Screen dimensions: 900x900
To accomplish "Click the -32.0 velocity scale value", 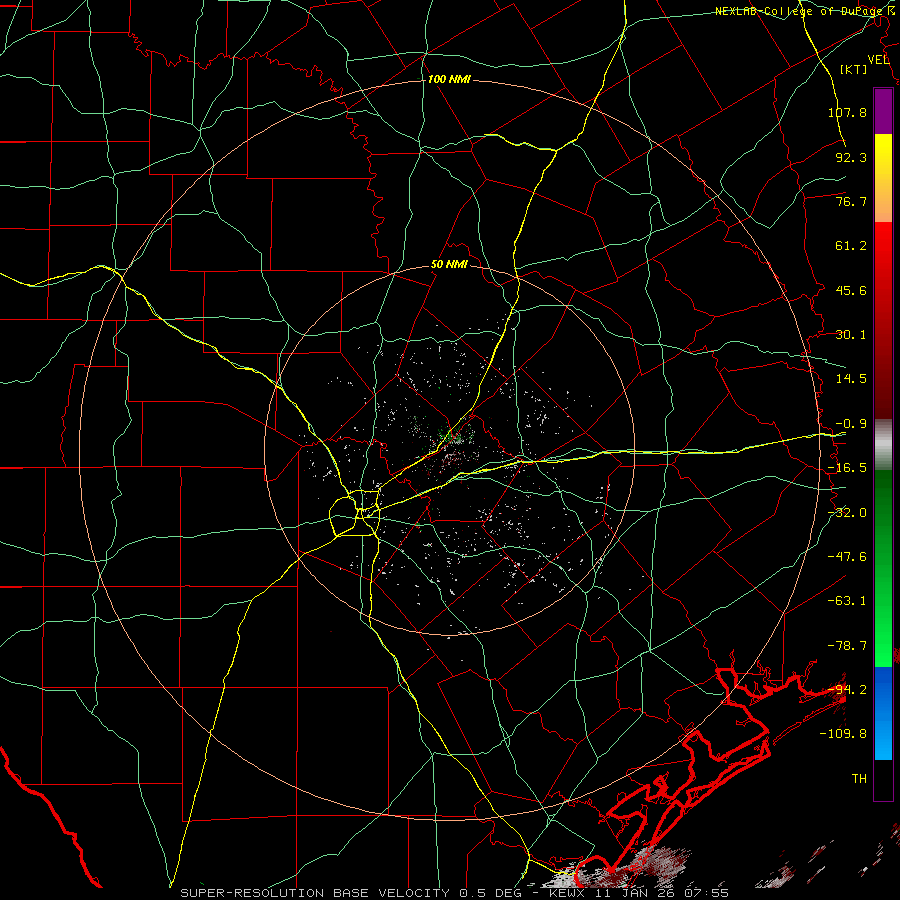I will (847, 513).
